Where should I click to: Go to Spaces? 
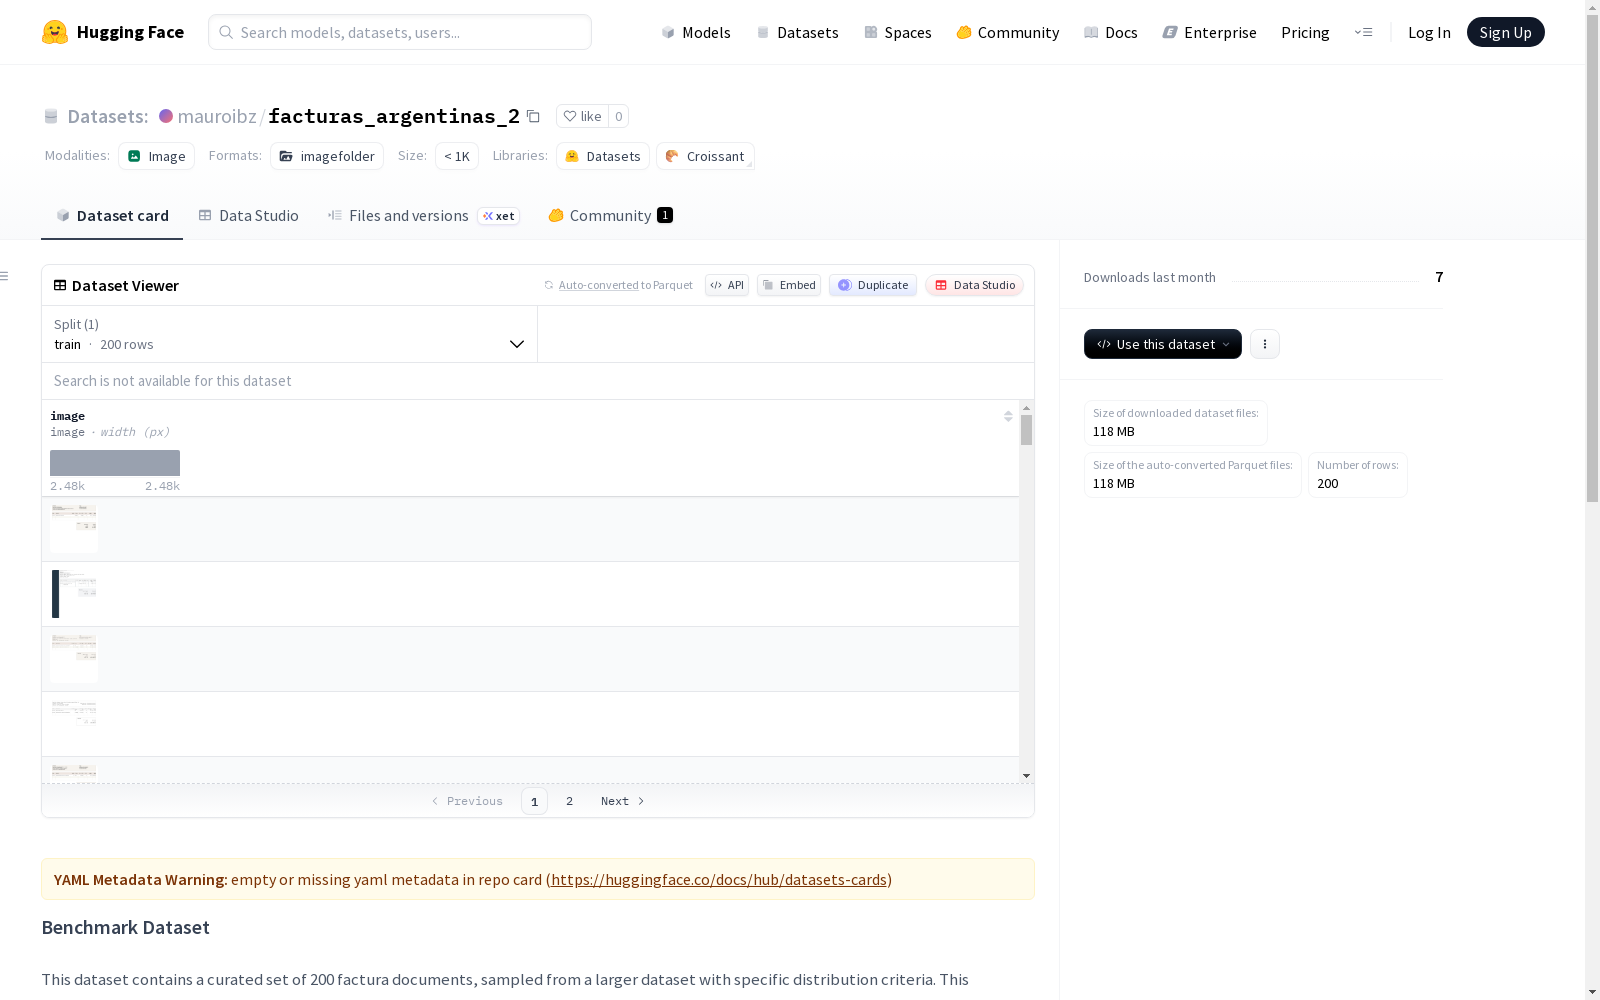898,32
